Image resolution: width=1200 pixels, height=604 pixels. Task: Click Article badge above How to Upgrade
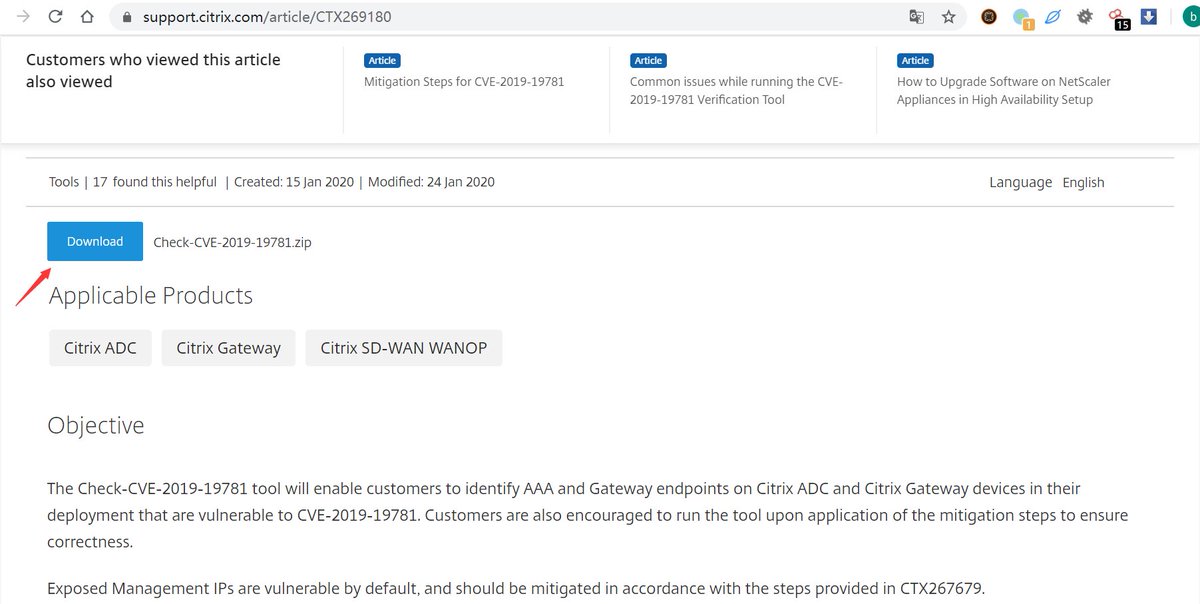915,61
